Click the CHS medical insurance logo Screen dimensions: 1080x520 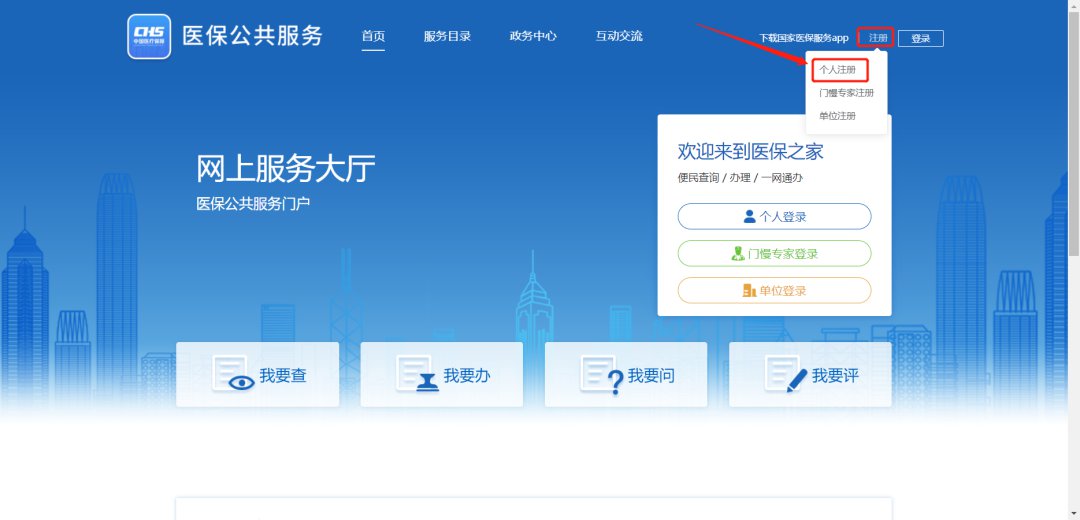click(149, 37)
